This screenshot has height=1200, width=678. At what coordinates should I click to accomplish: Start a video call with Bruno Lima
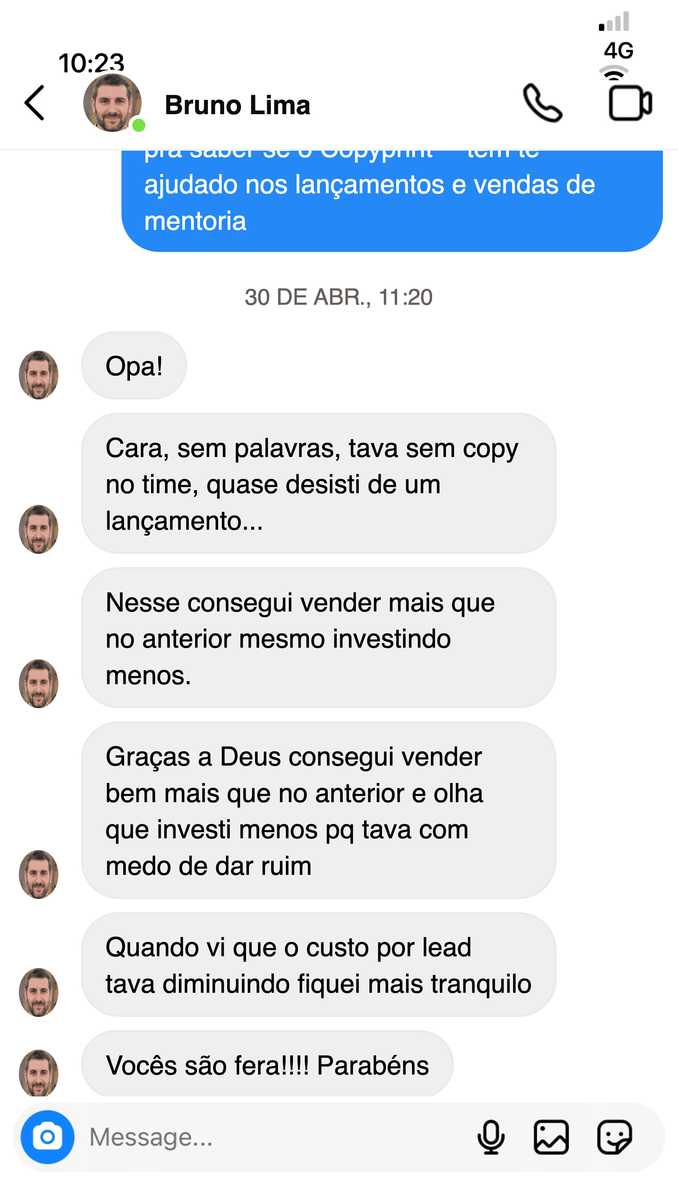coord(630,103)
